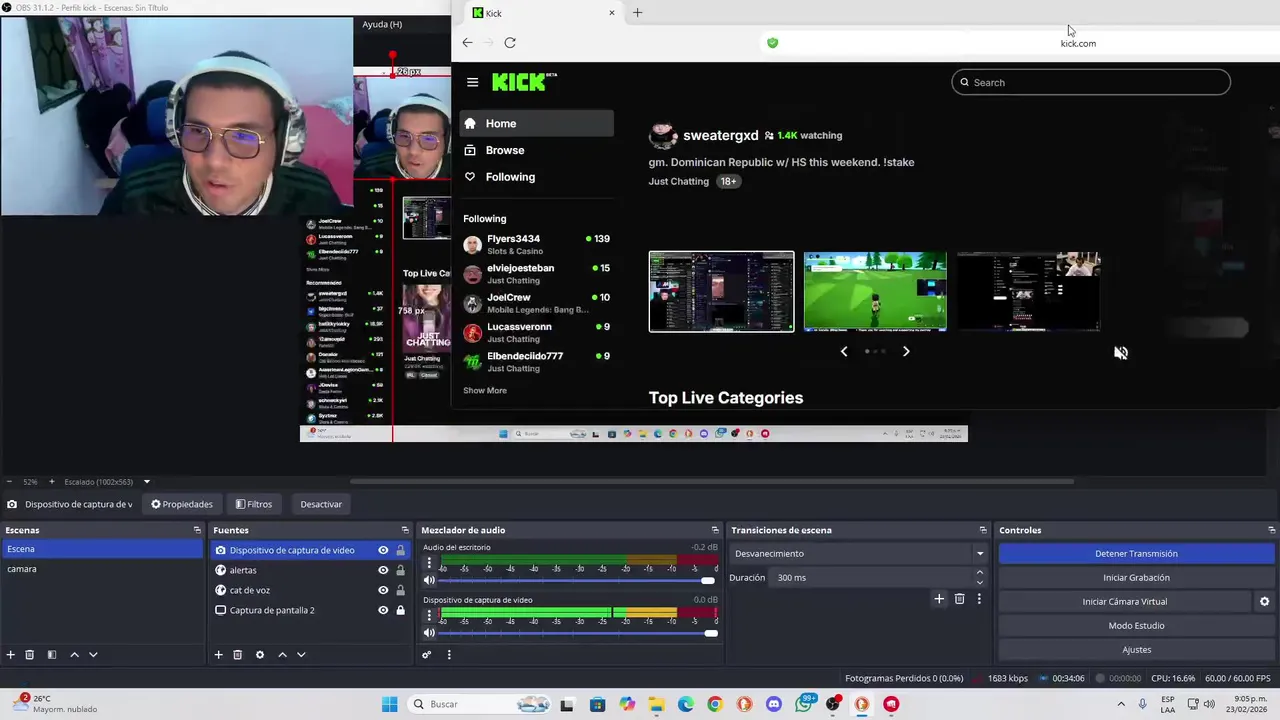Move the source down in Fuentes
The image size is (1280, 720).
click(x=301, y=655)
